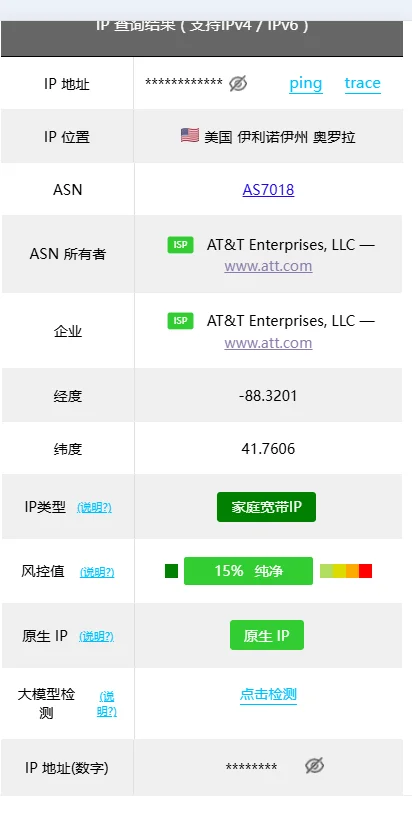This screenshot has width=412, height=816.
Task: Open the AS7018 ASN link
Action: pos(268,190)
